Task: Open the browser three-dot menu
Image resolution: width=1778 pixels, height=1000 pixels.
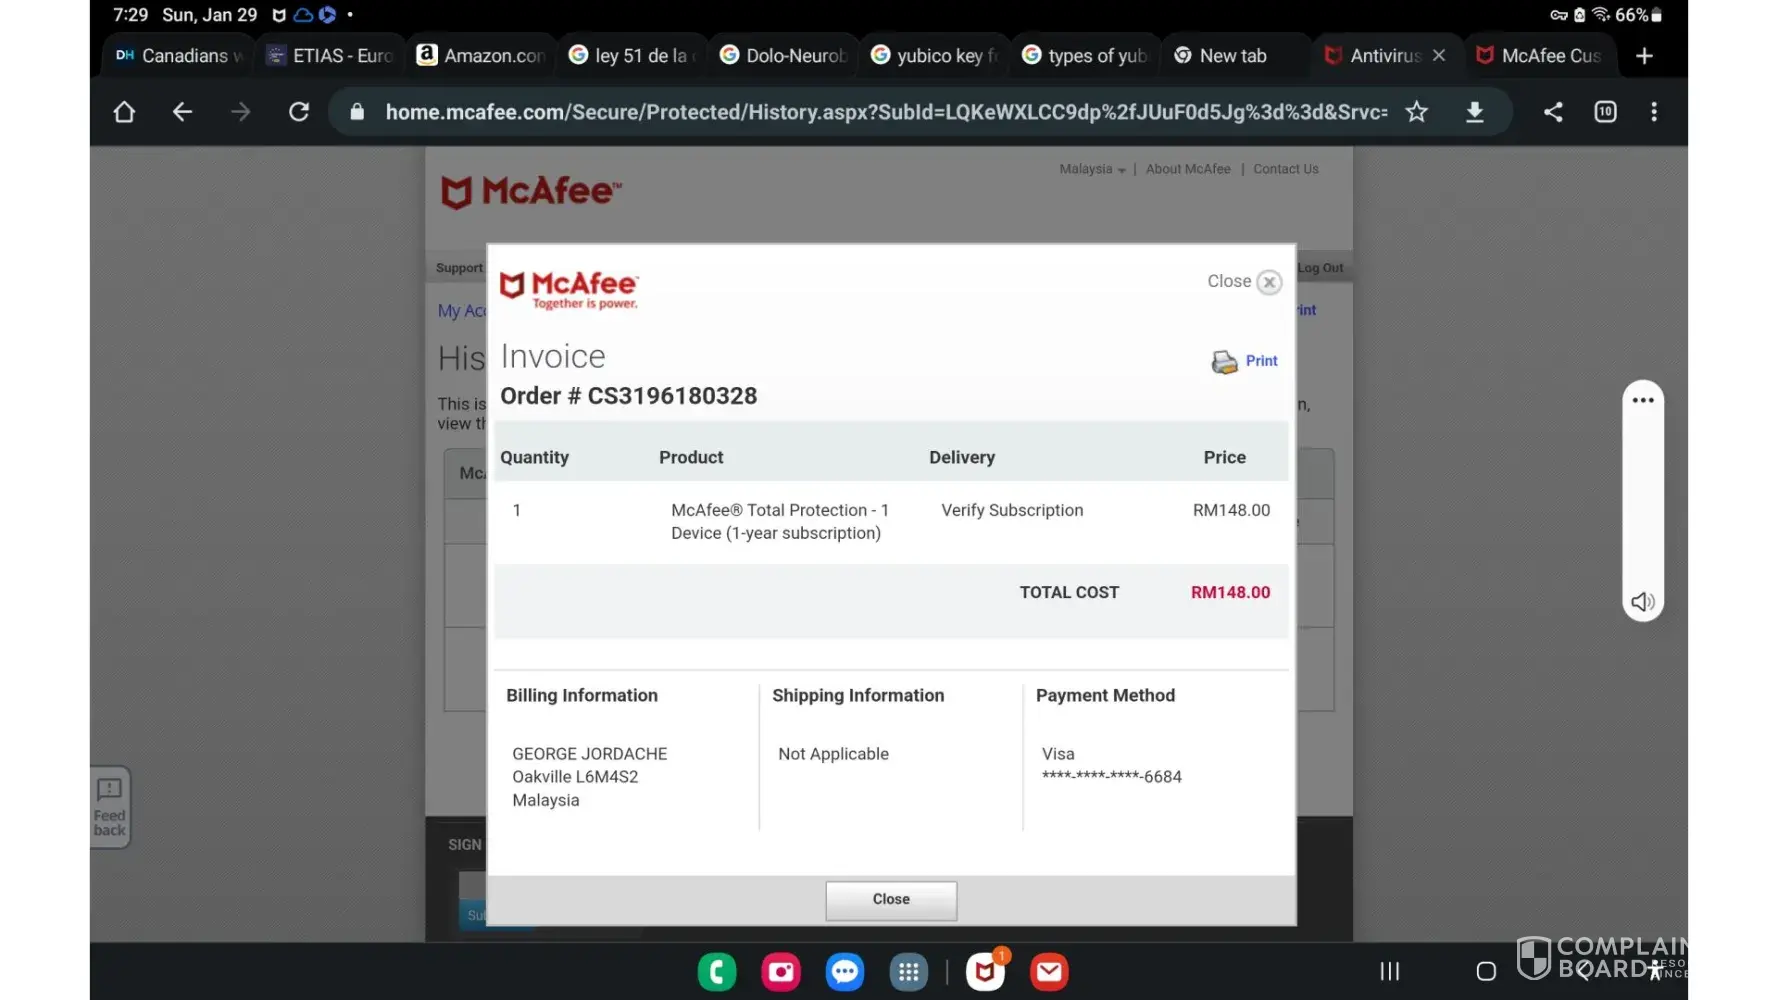Action: coord(1654,112)
